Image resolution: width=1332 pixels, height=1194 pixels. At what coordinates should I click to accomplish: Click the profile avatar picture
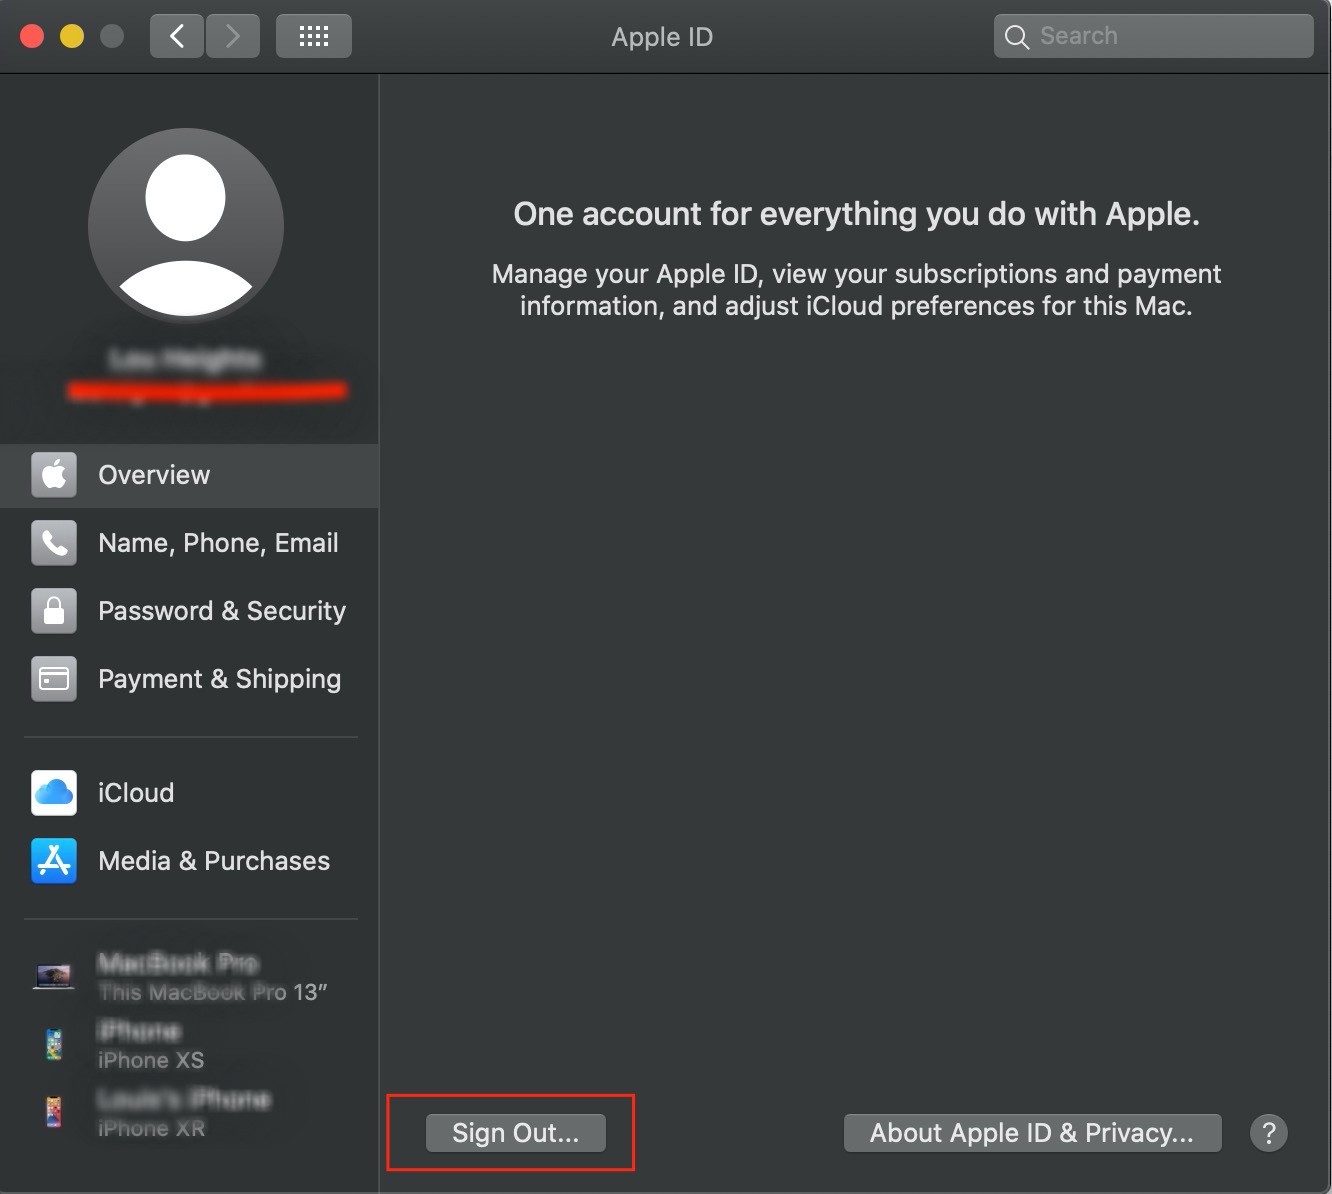[x=186, y=226]
